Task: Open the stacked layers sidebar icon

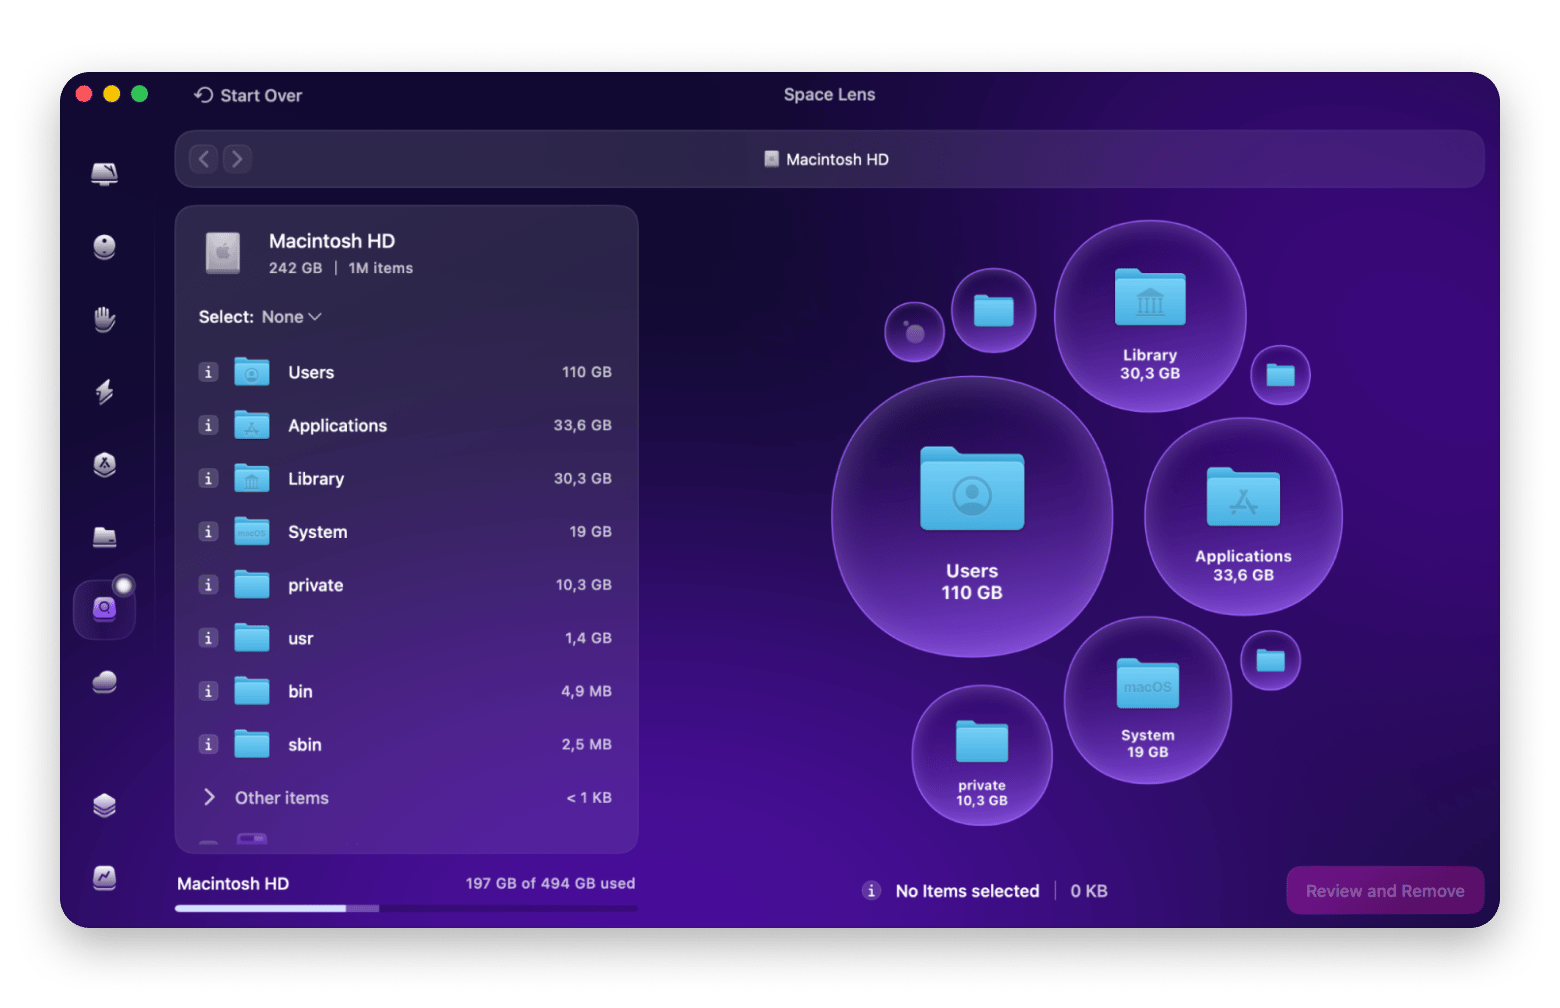Action: pos(104,805)
